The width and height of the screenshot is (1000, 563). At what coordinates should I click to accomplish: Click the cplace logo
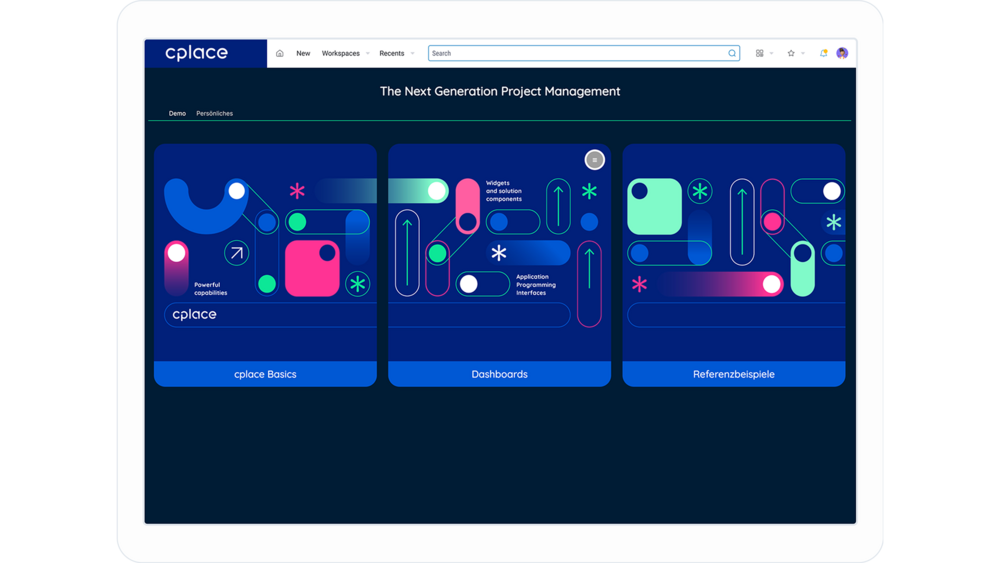click(197, 54)
